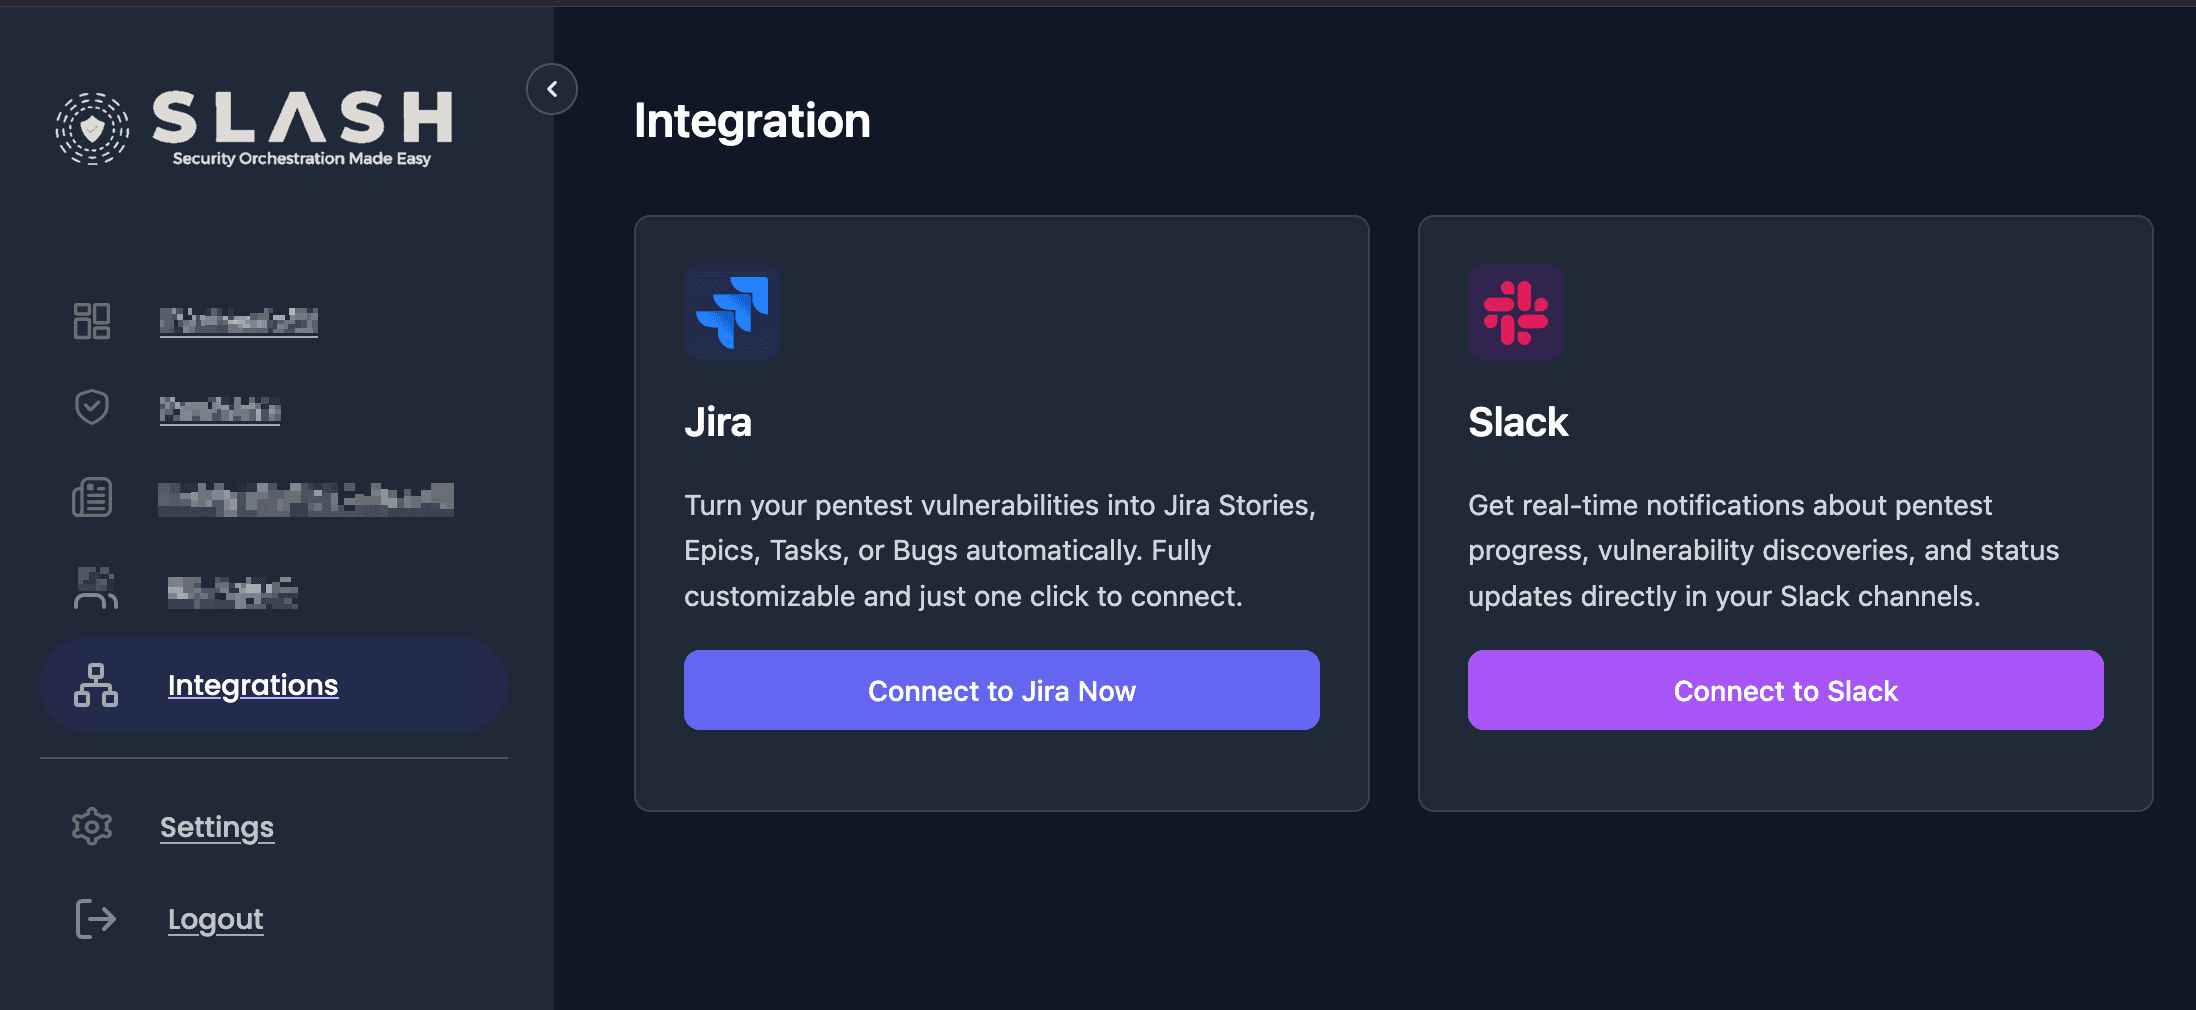Click the Logout link
Viewport: 2196px width, 1010px height.
(x=215, y=918)
